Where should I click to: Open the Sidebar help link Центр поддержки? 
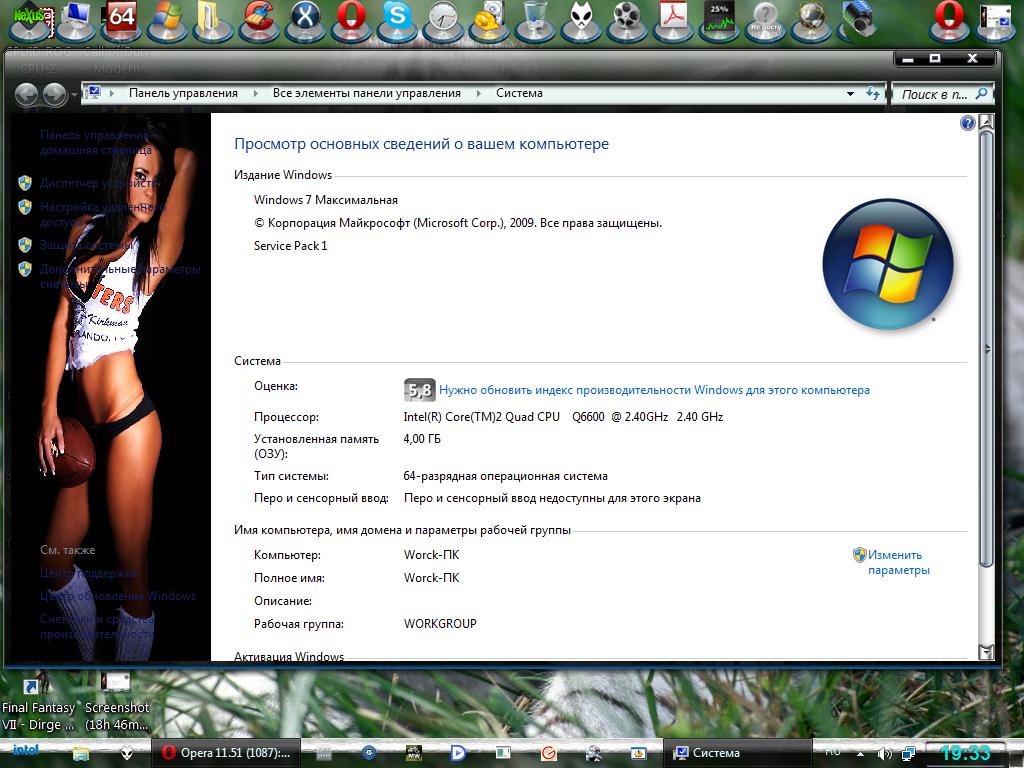click(x=89, y=573)
